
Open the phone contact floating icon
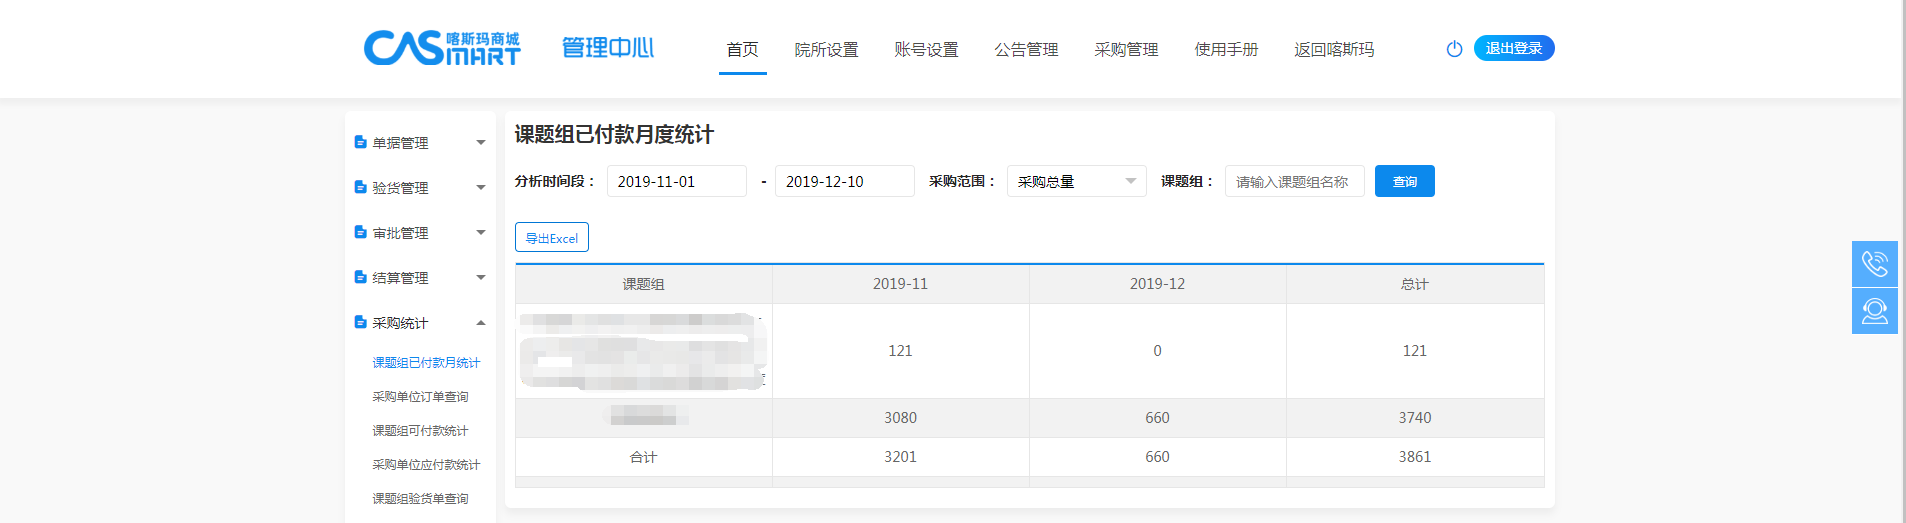click(x=1874, y=264)
